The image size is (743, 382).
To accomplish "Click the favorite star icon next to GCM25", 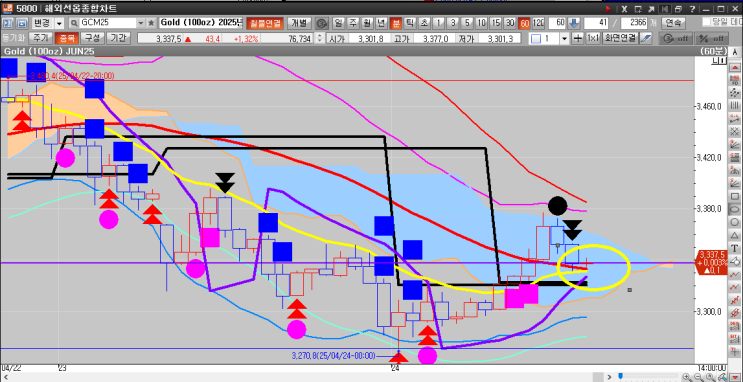I will [x=151, y=23].
